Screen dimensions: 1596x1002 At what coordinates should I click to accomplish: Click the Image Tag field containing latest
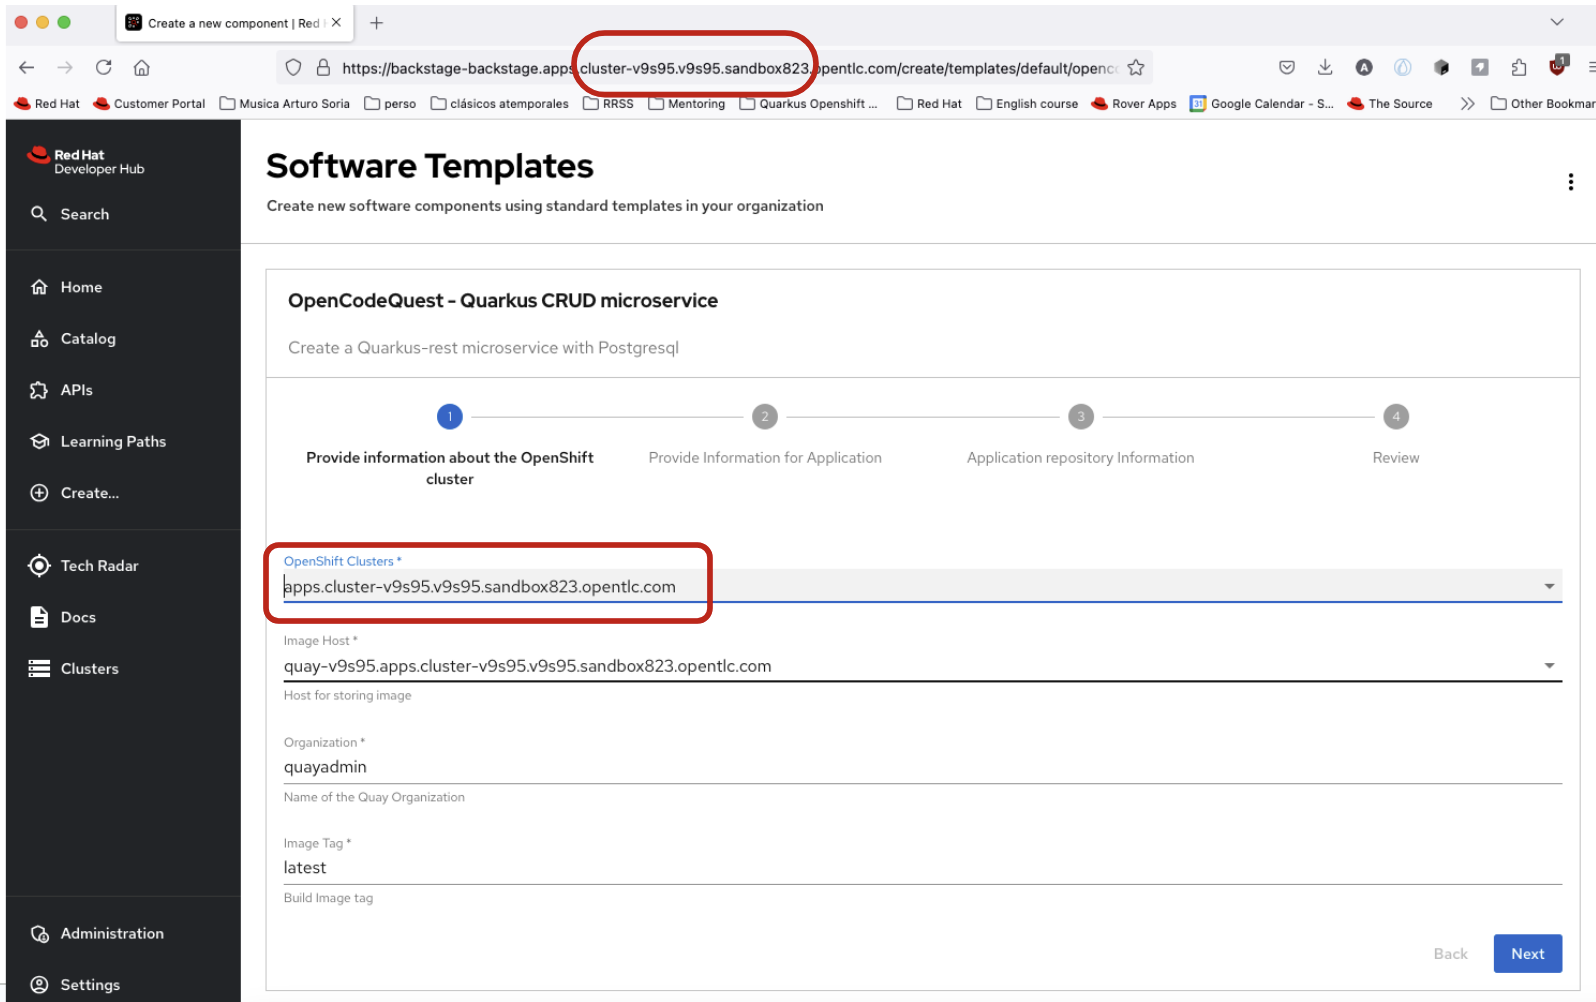coord(922,868)
